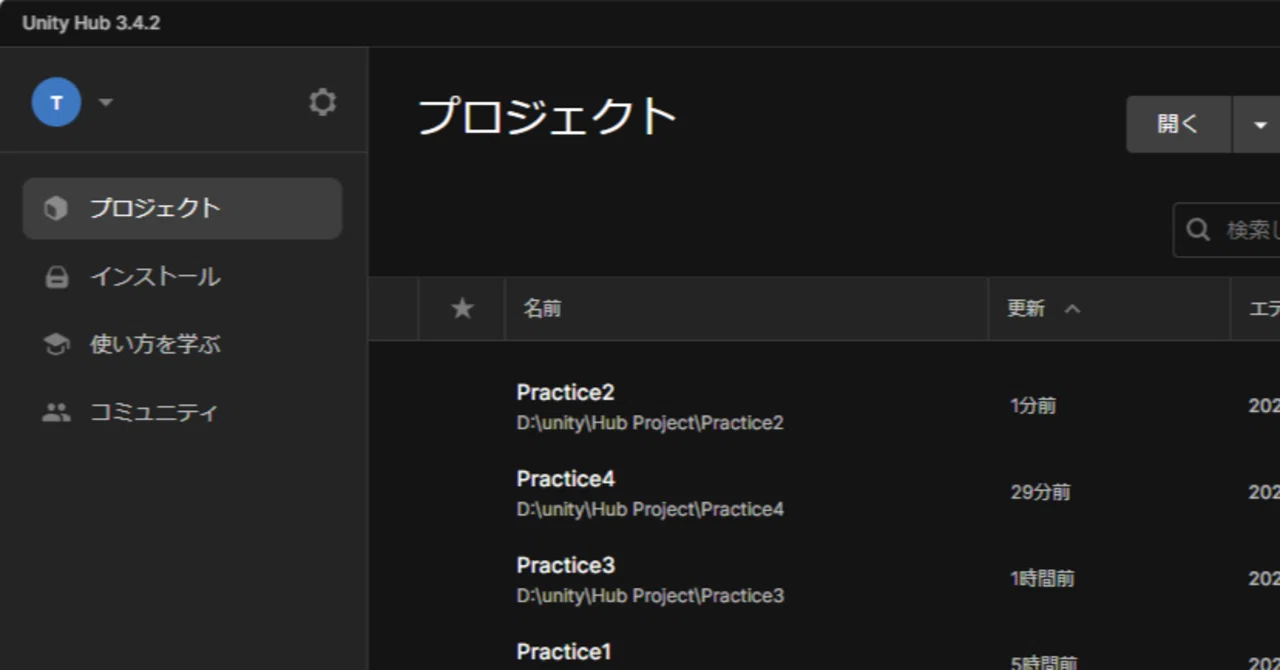This screenshot has height=670, width=1280.
Task: Click the path D:\unity\Hub Project\Practice3
Action: click(x=650, y=596)
